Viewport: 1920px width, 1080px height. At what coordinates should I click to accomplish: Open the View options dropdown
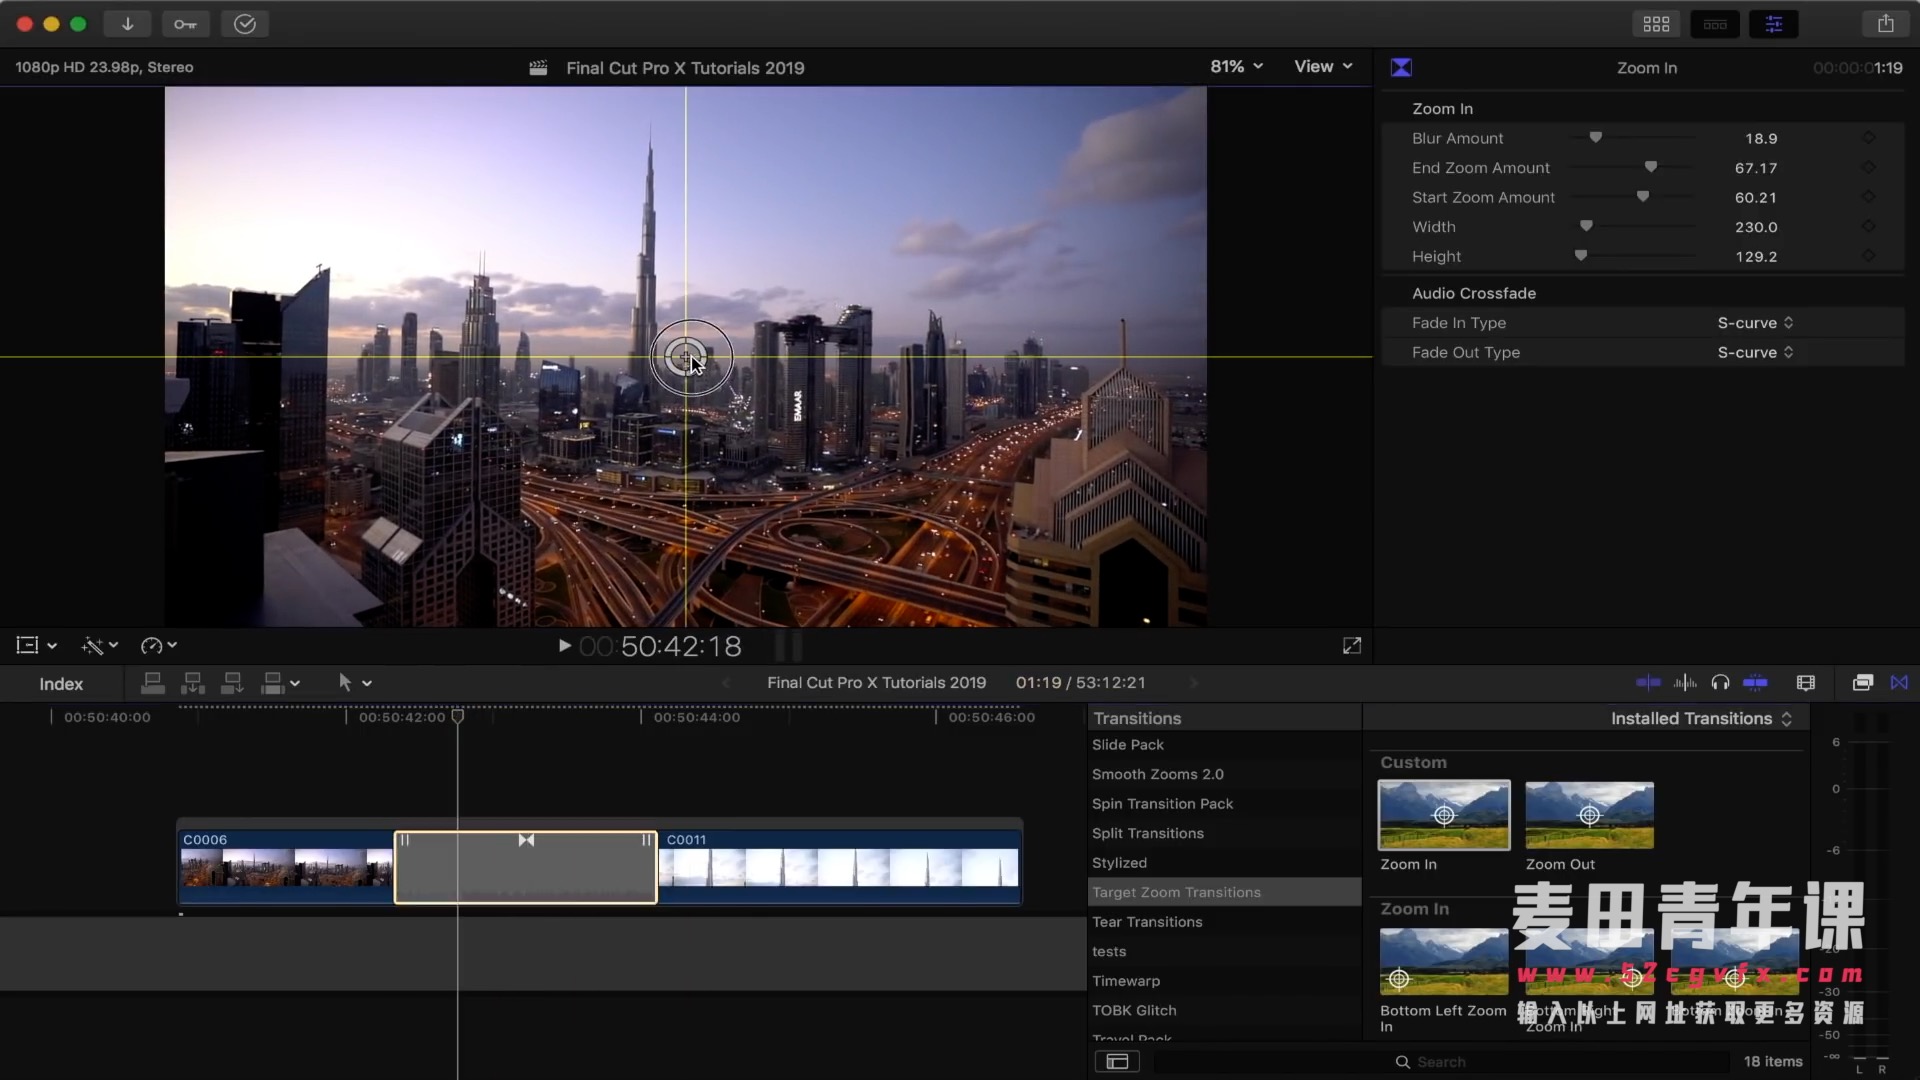(1322, 67)
